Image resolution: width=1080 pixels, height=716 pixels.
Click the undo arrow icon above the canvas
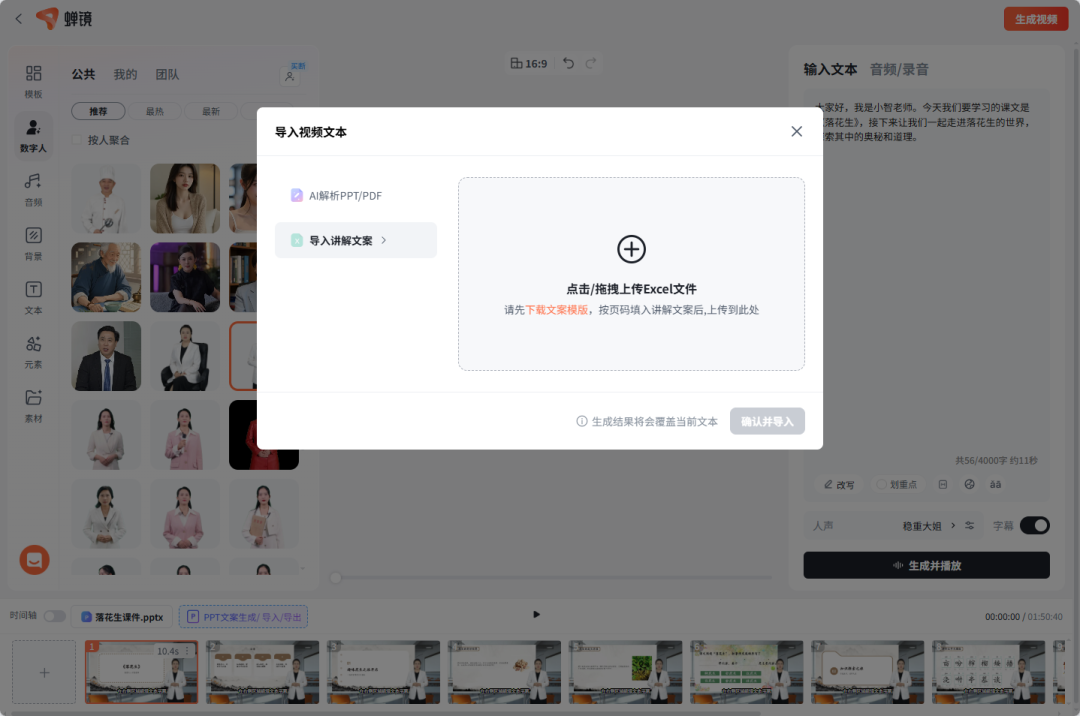pos(568,62)
